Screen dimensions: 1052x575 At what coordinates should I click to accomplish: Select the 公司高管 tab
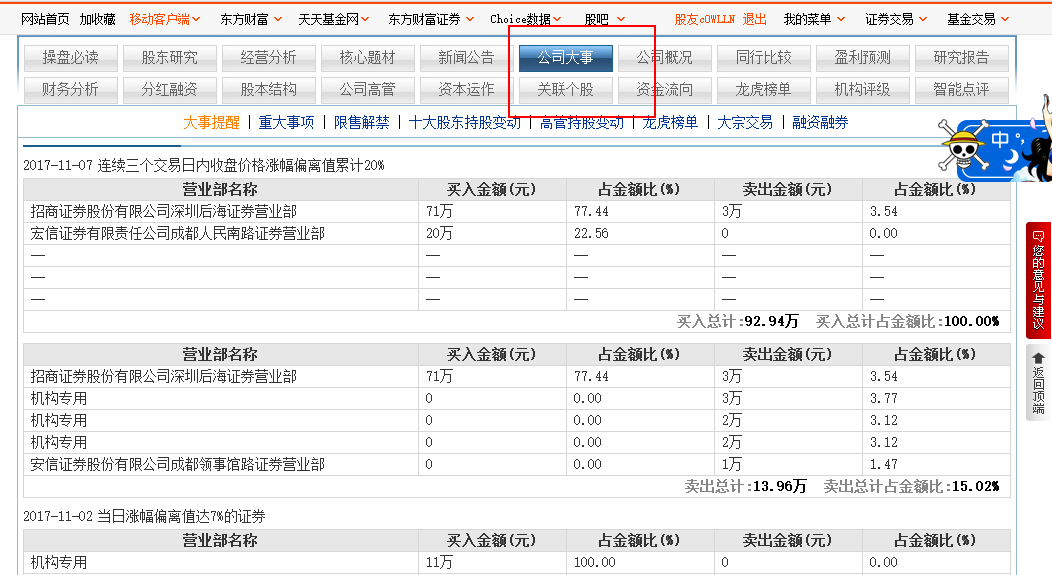pos(368,90)
